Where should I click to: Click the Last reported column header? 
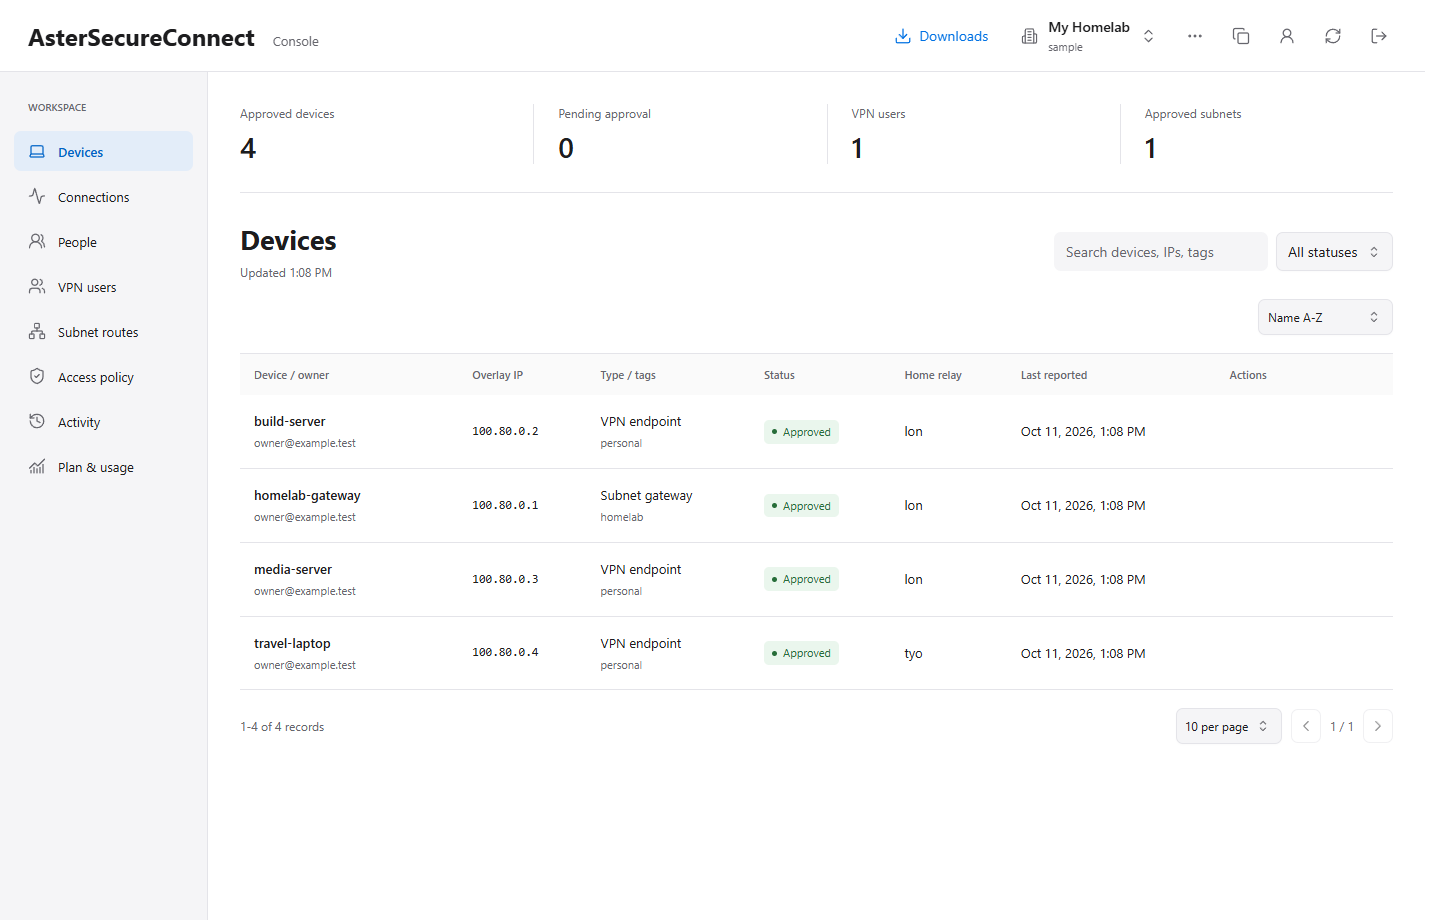point(1053,375)
